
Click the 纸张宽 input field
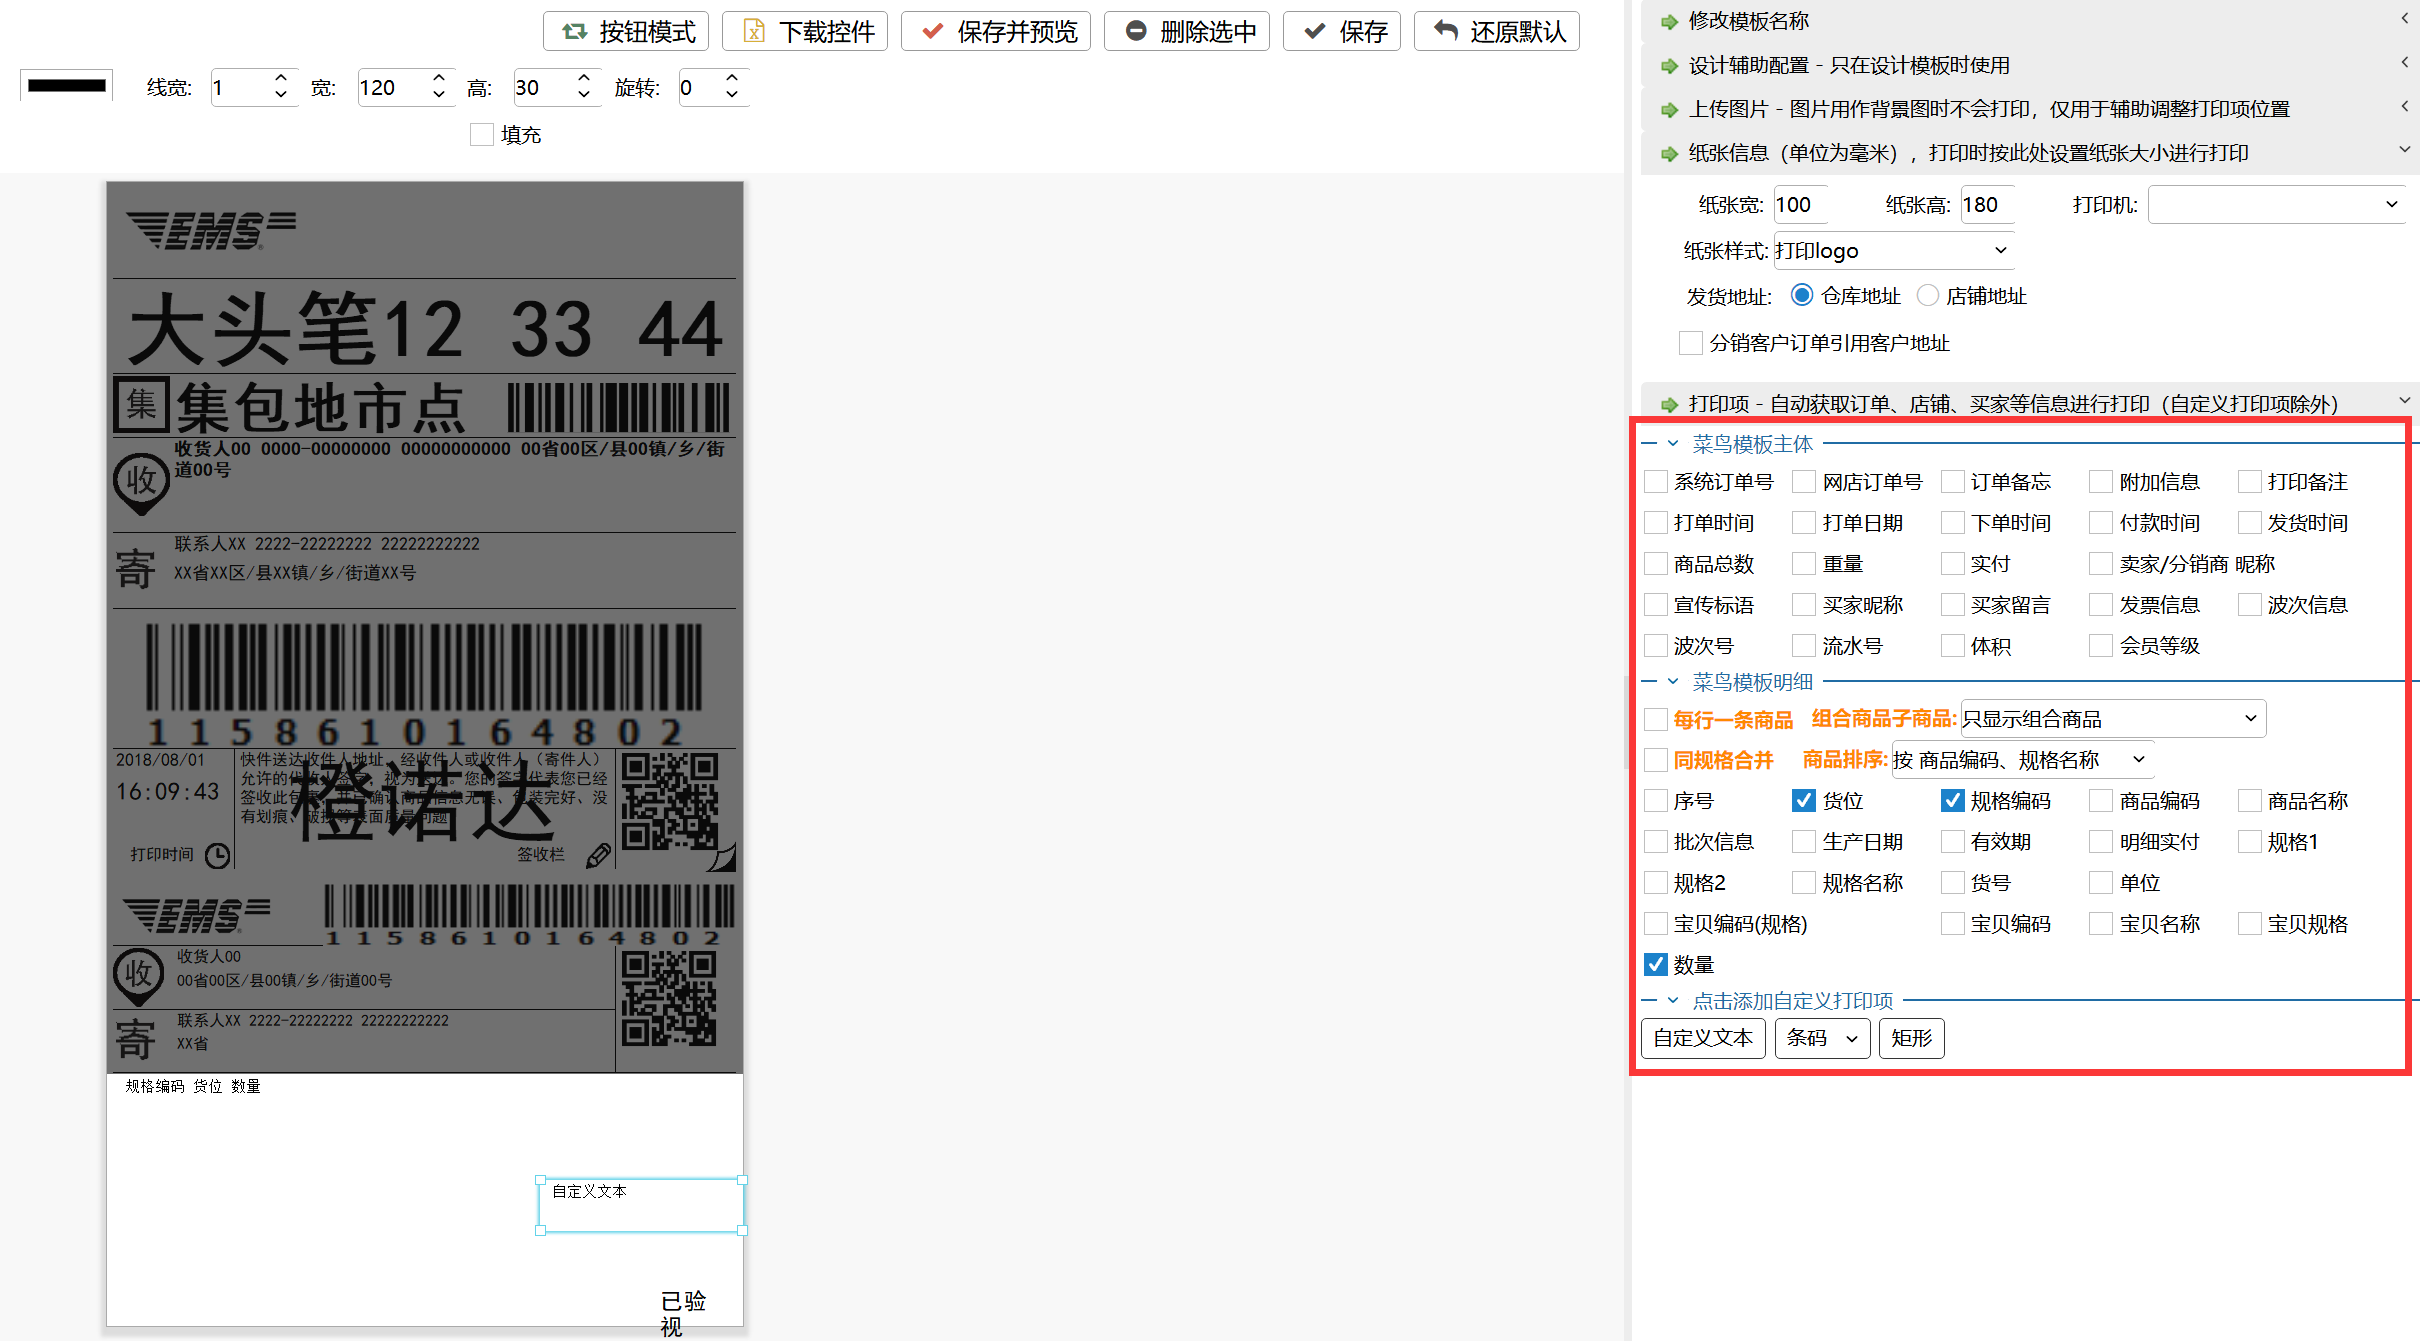click(x=1801, y=205)
